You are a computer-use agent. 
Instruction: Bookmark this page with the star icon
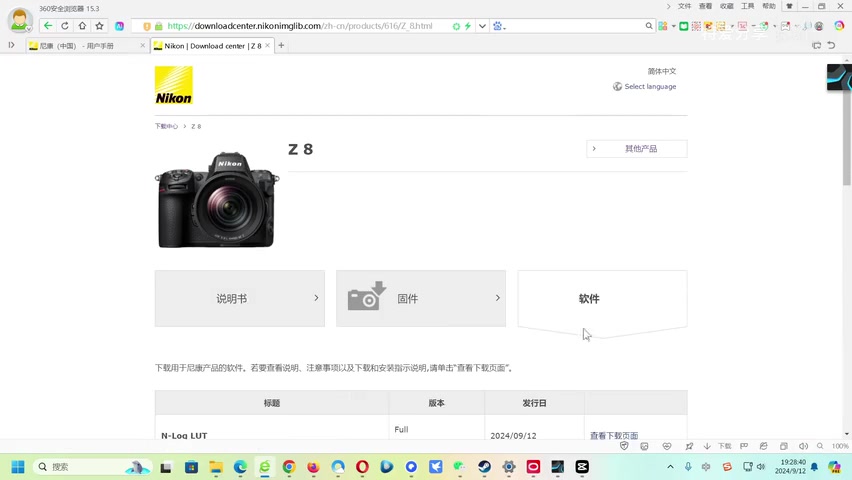99,26
